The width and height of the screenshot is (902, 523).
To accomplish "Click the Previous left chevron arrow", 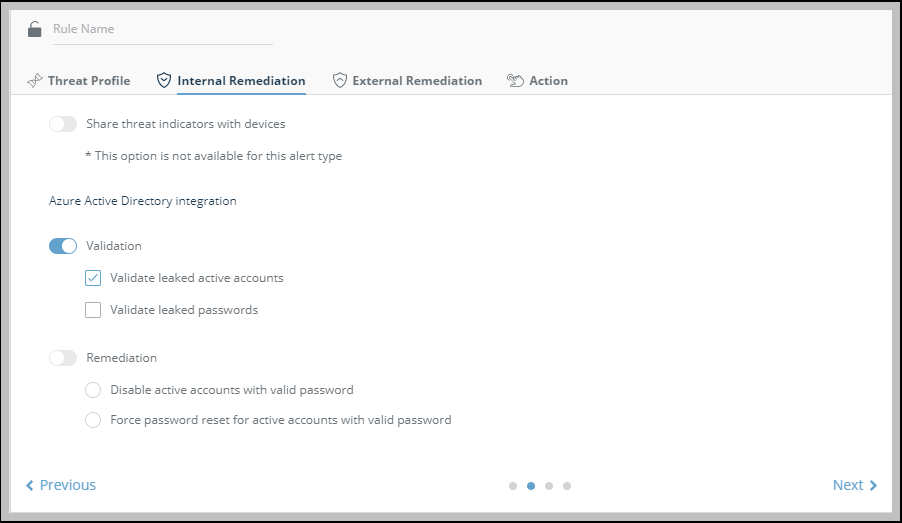I will pos(30,486).
